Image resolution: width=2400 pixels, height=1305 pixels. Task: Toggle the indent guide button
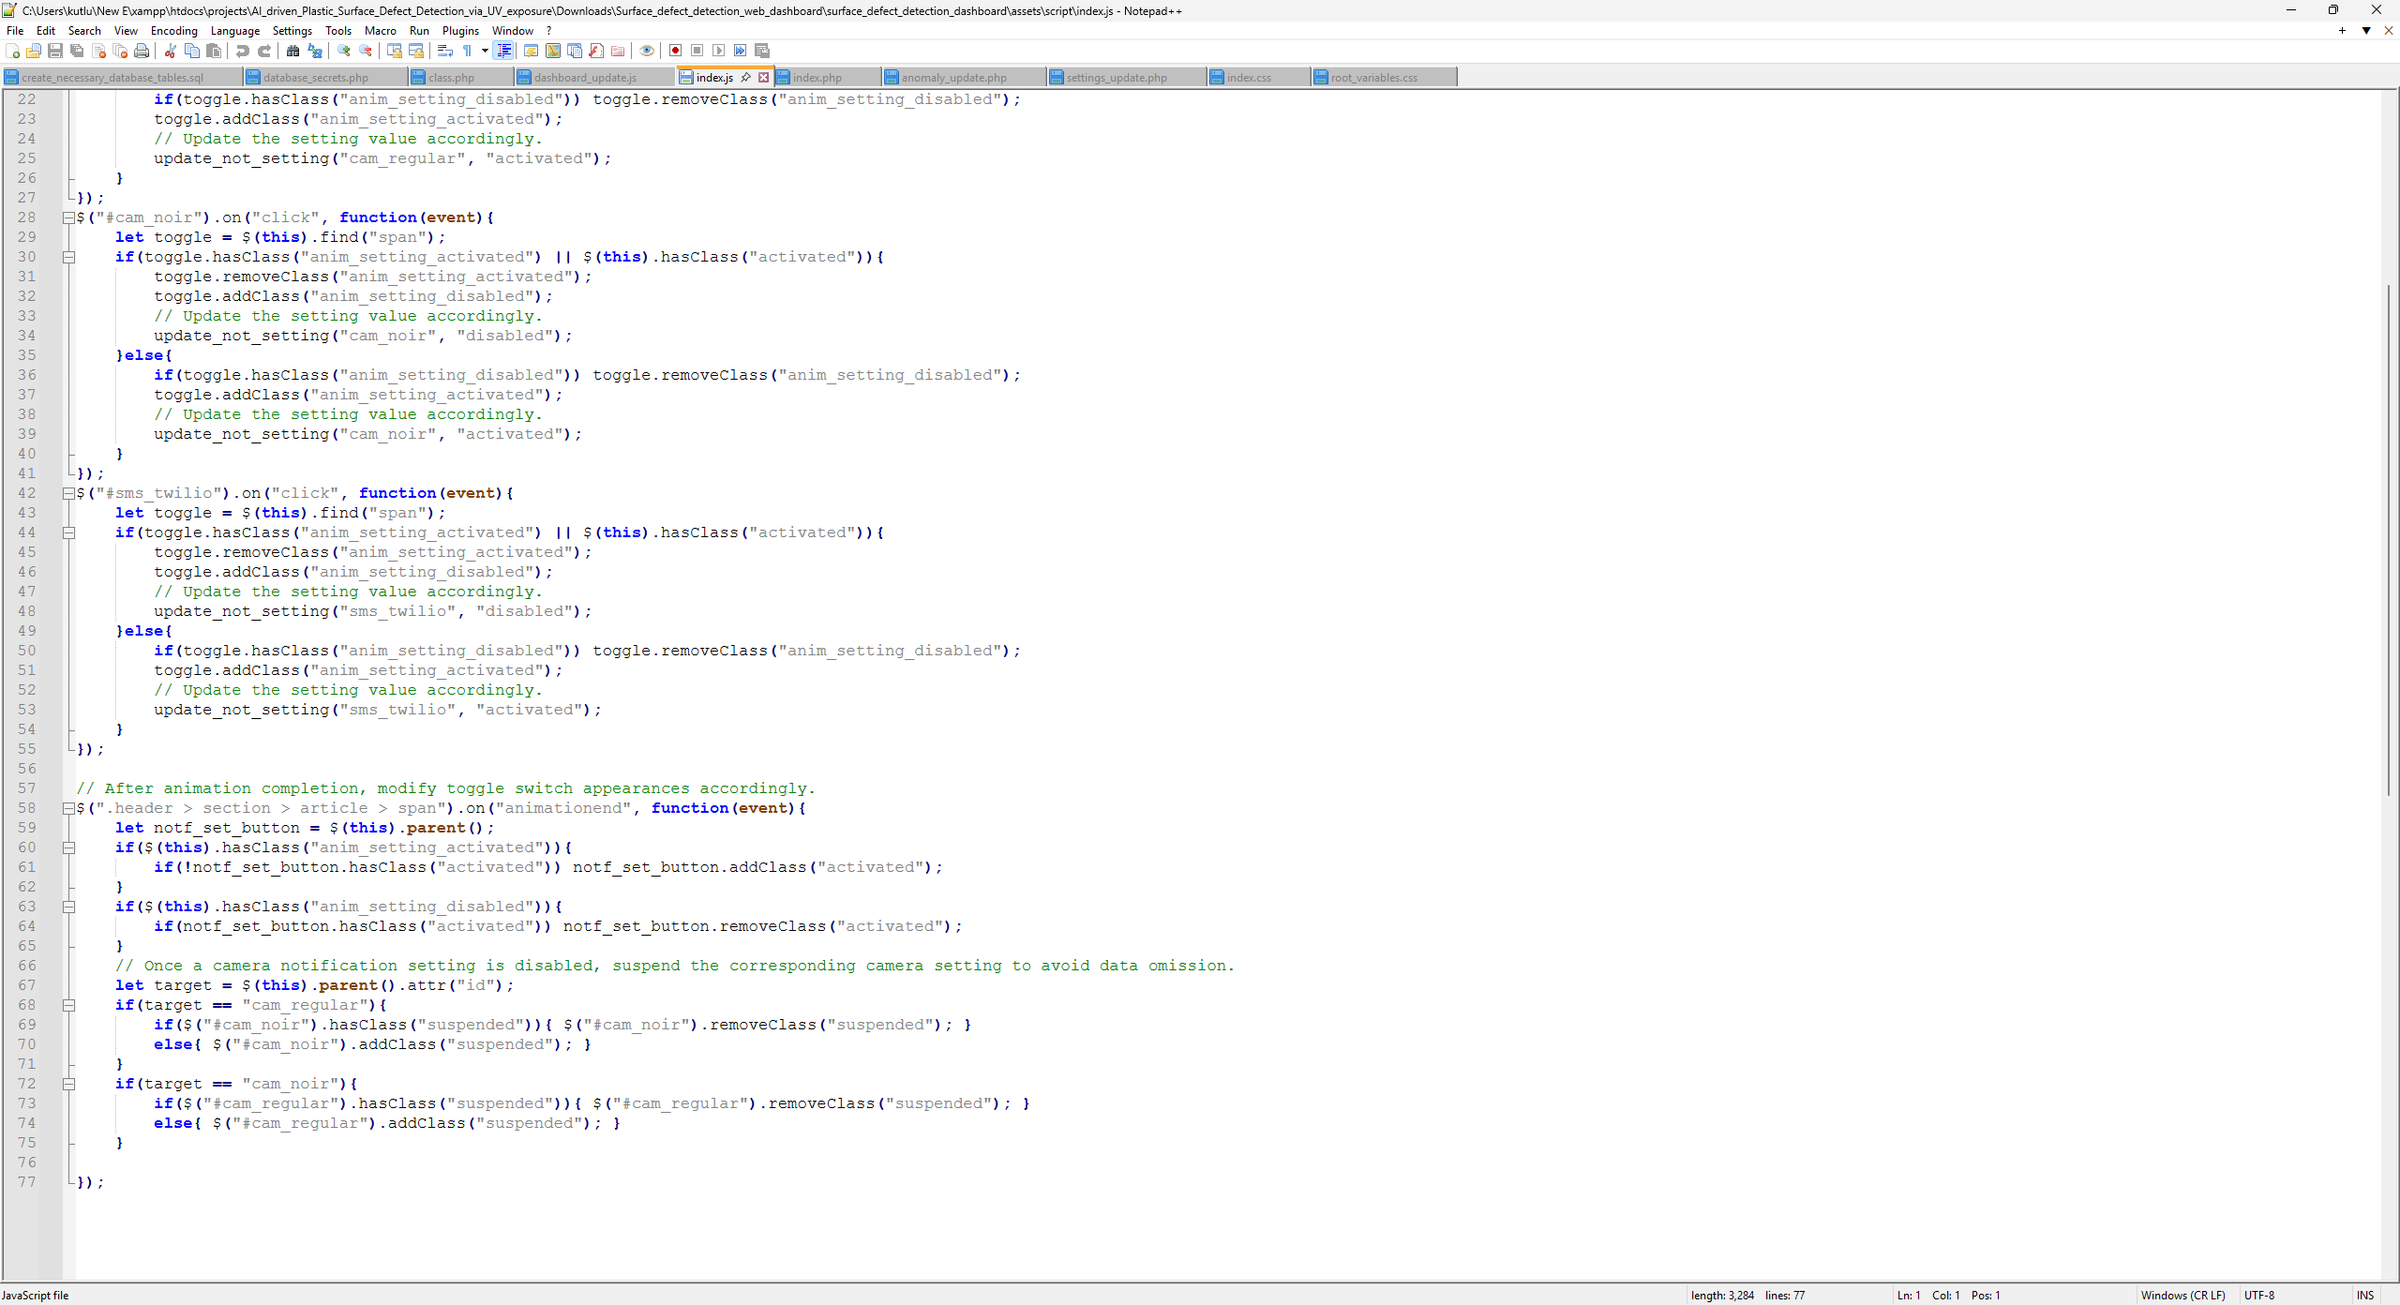point(504,51)
